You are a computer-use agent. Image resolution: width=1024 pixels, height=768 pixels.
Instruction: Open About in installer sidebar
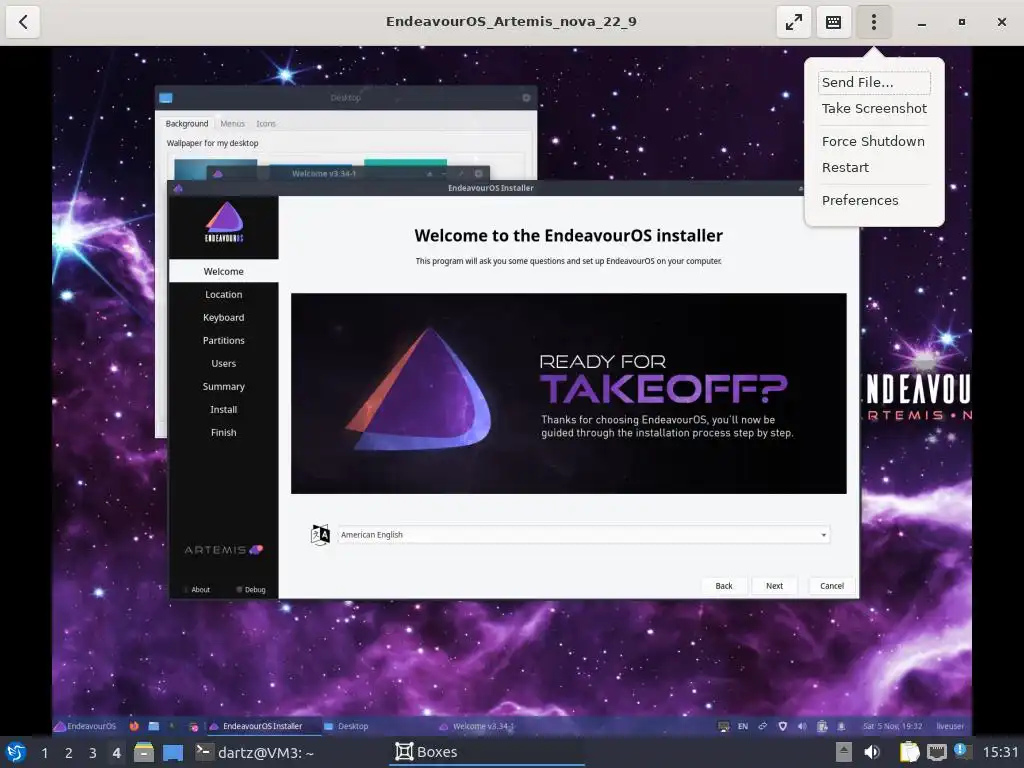click(197, 590)
